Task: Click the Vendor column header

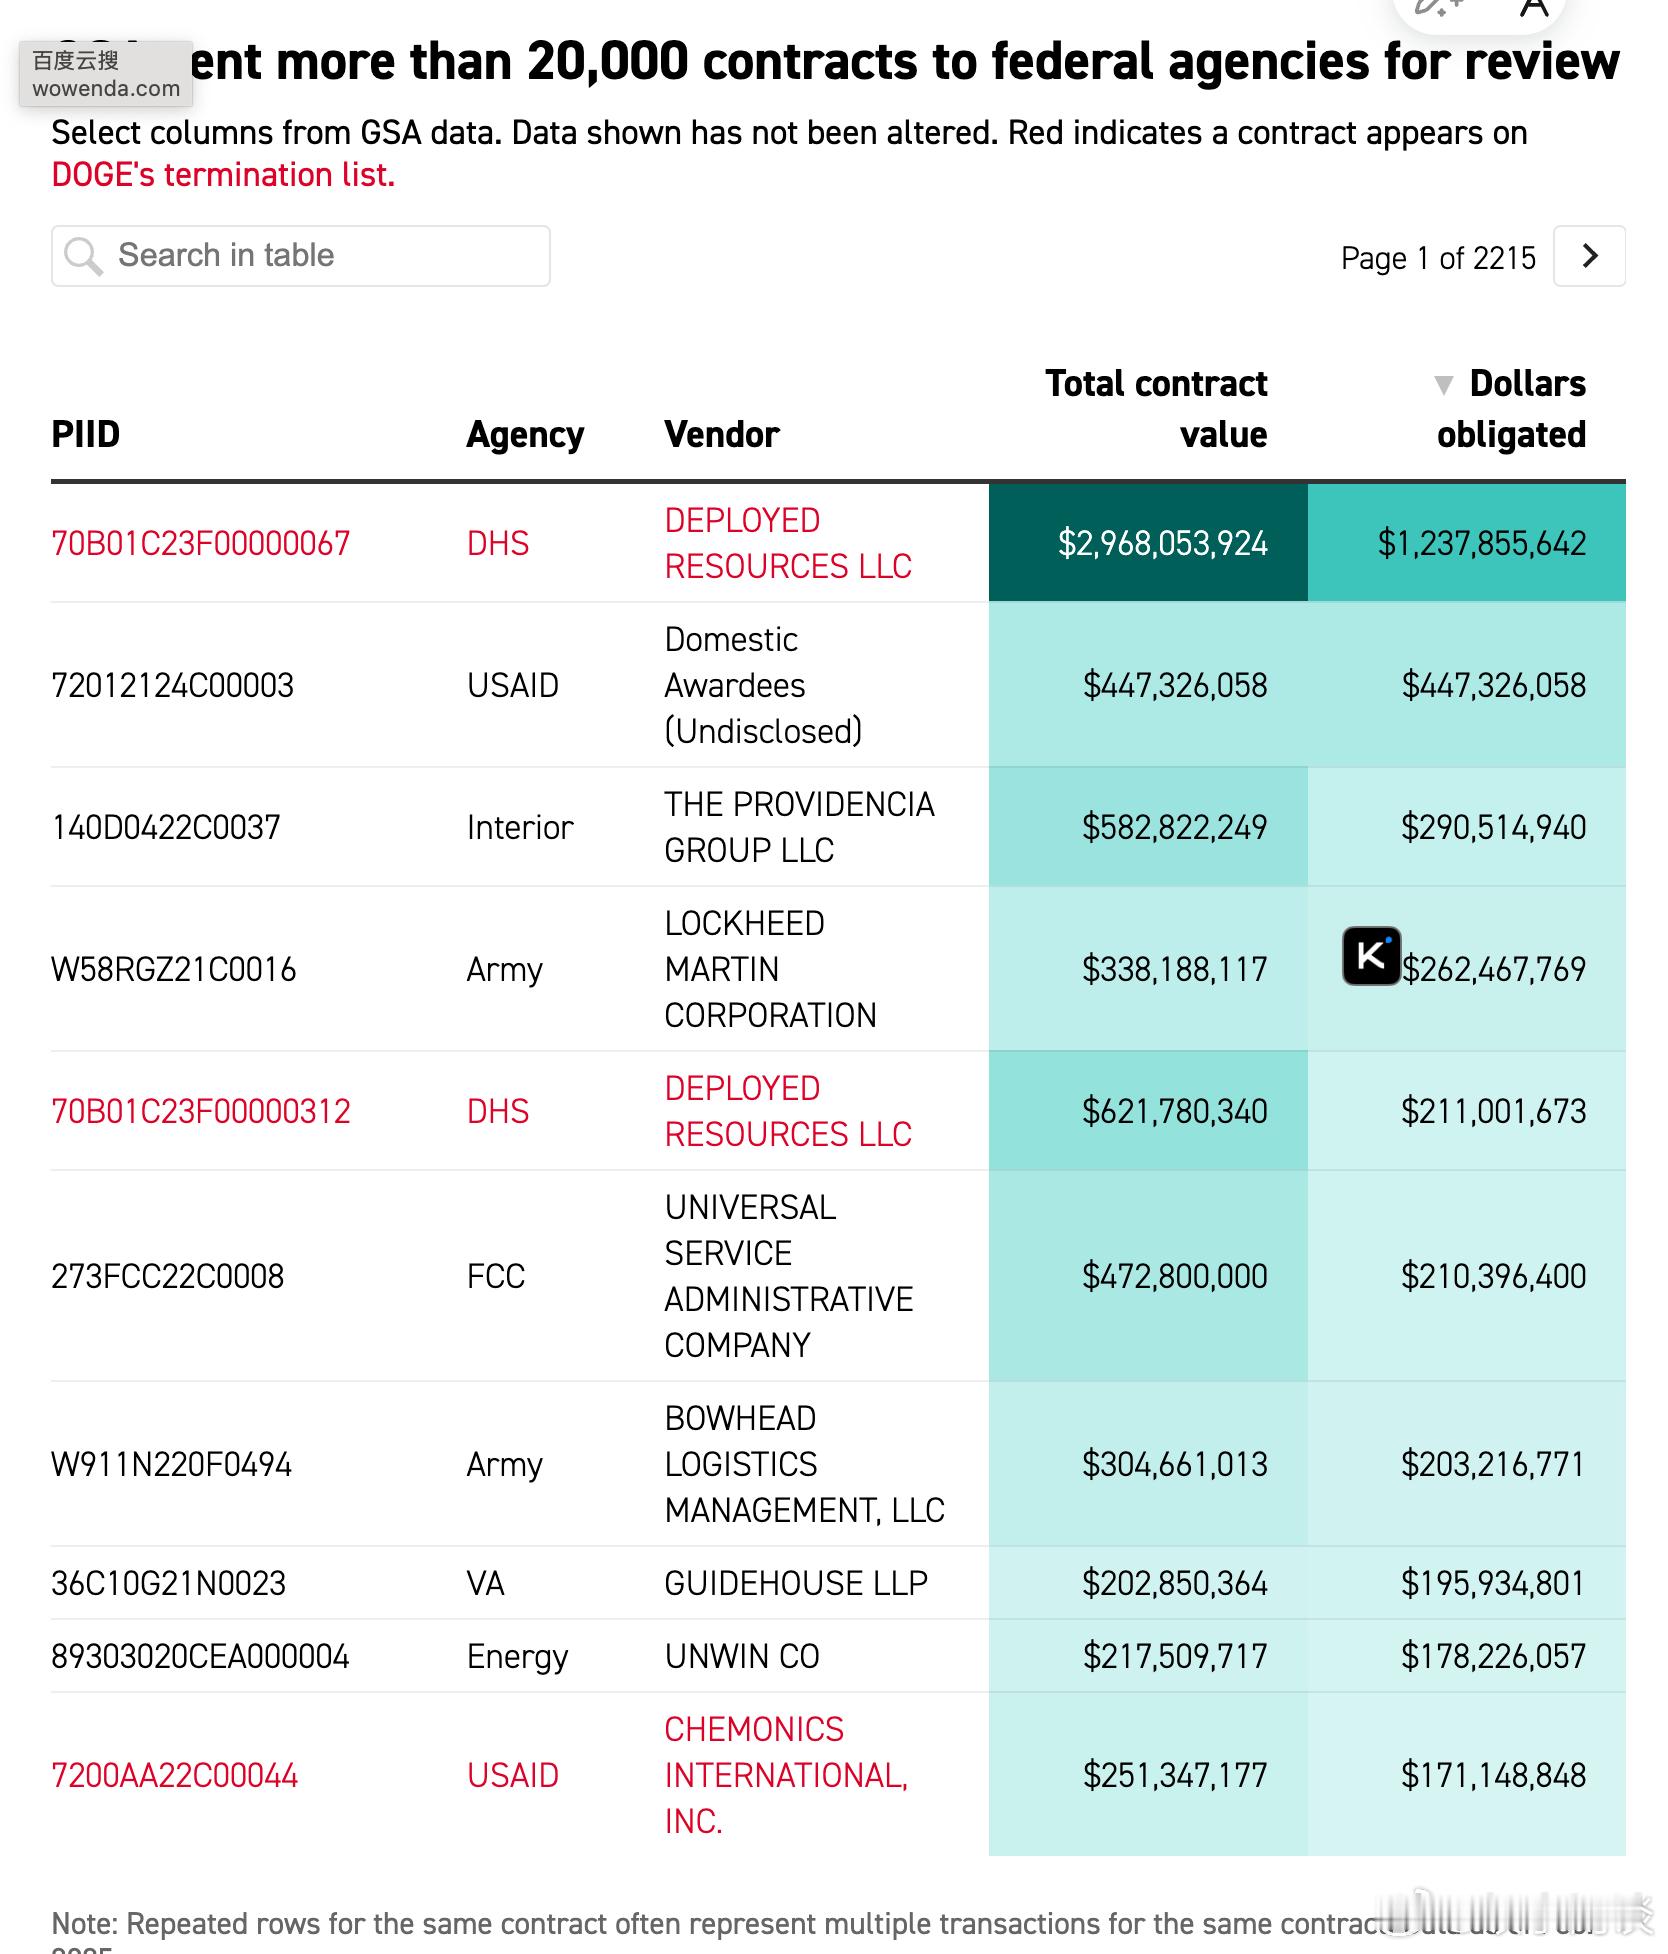Action: point(721,435)
